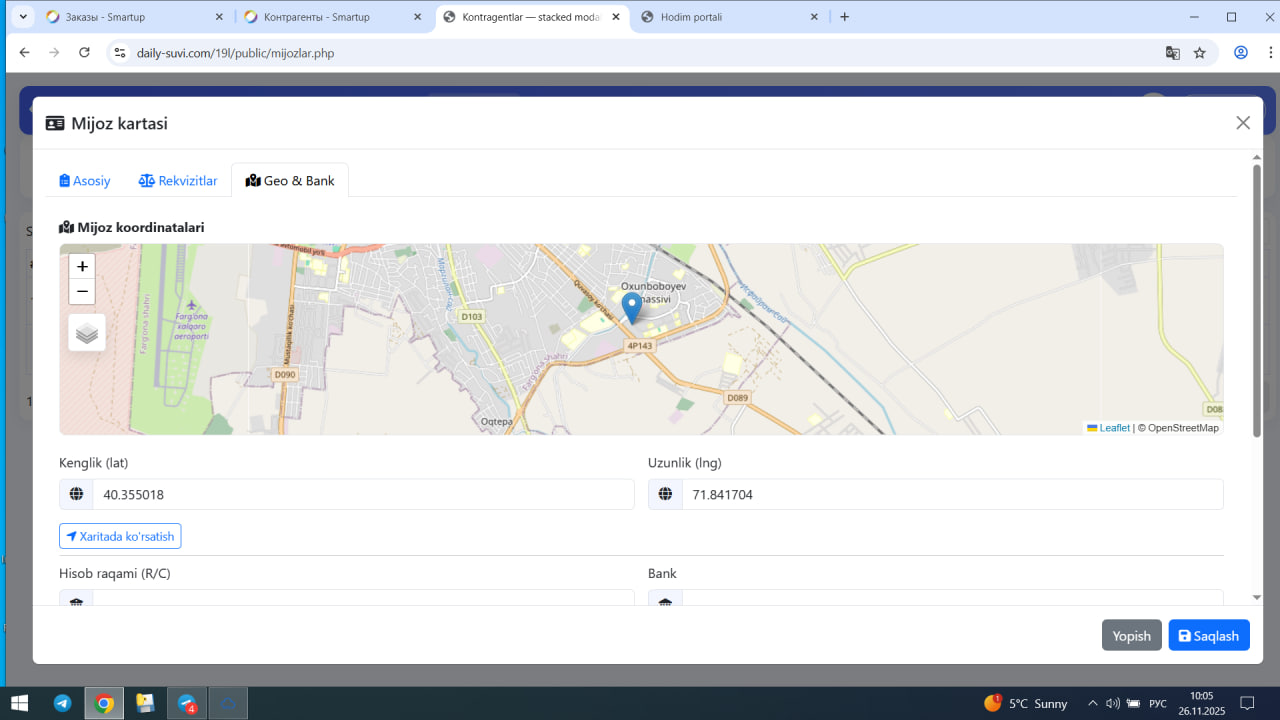Bookmark this page with the star
Viewport: 1280px width, 720px height.
[1199, 53]
